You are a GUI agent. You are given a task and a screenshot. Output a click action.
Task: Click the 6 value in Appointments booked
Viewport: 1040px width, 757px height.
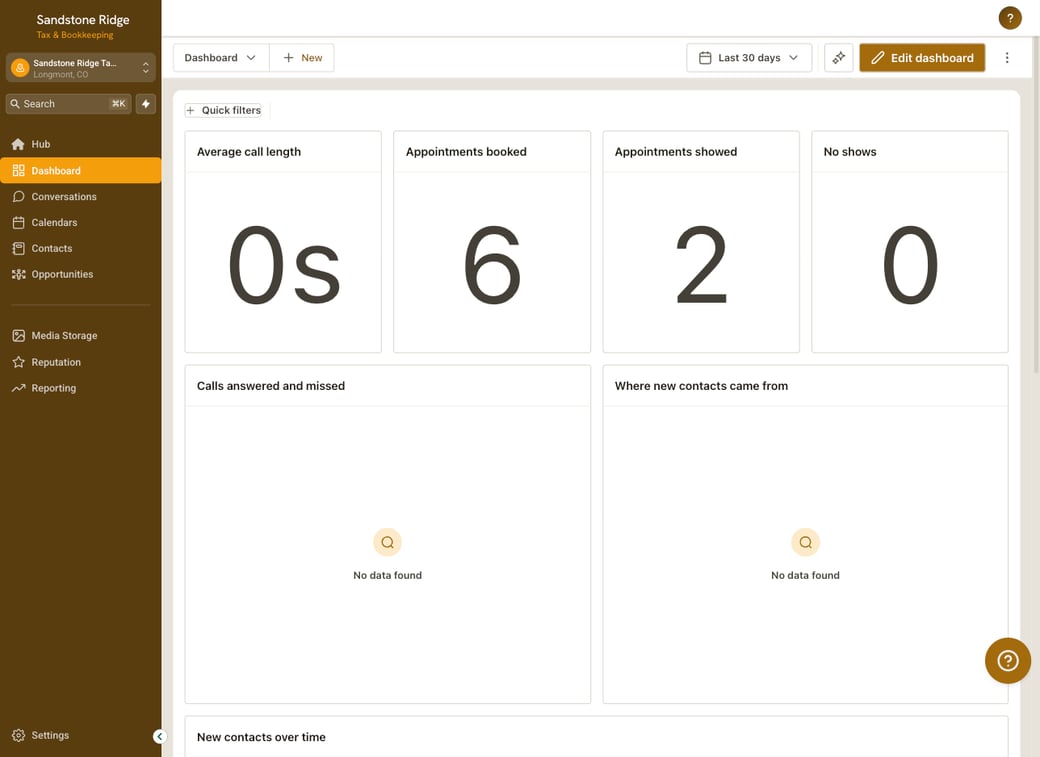pyautogui.click(x=492, y=265)
